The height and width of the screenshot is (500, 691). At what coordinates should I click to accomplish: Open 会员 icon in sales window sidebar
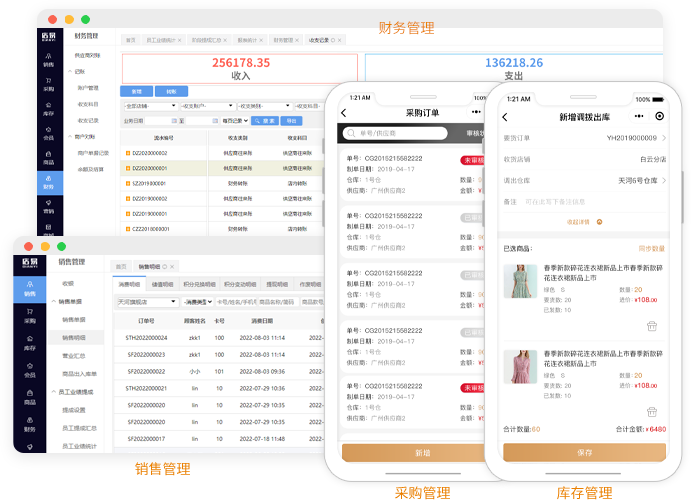30,370
